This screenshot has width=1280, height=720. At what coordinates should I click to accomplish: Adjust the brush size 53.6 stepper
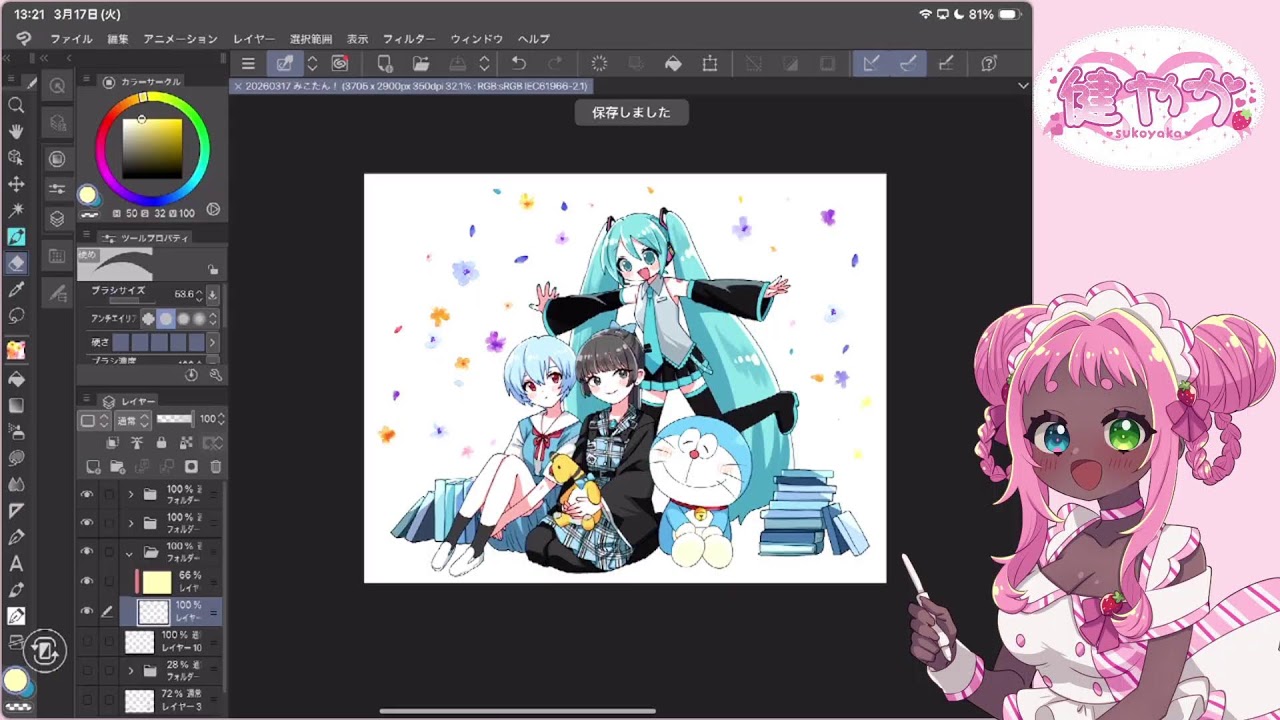[x=199, y=295]
